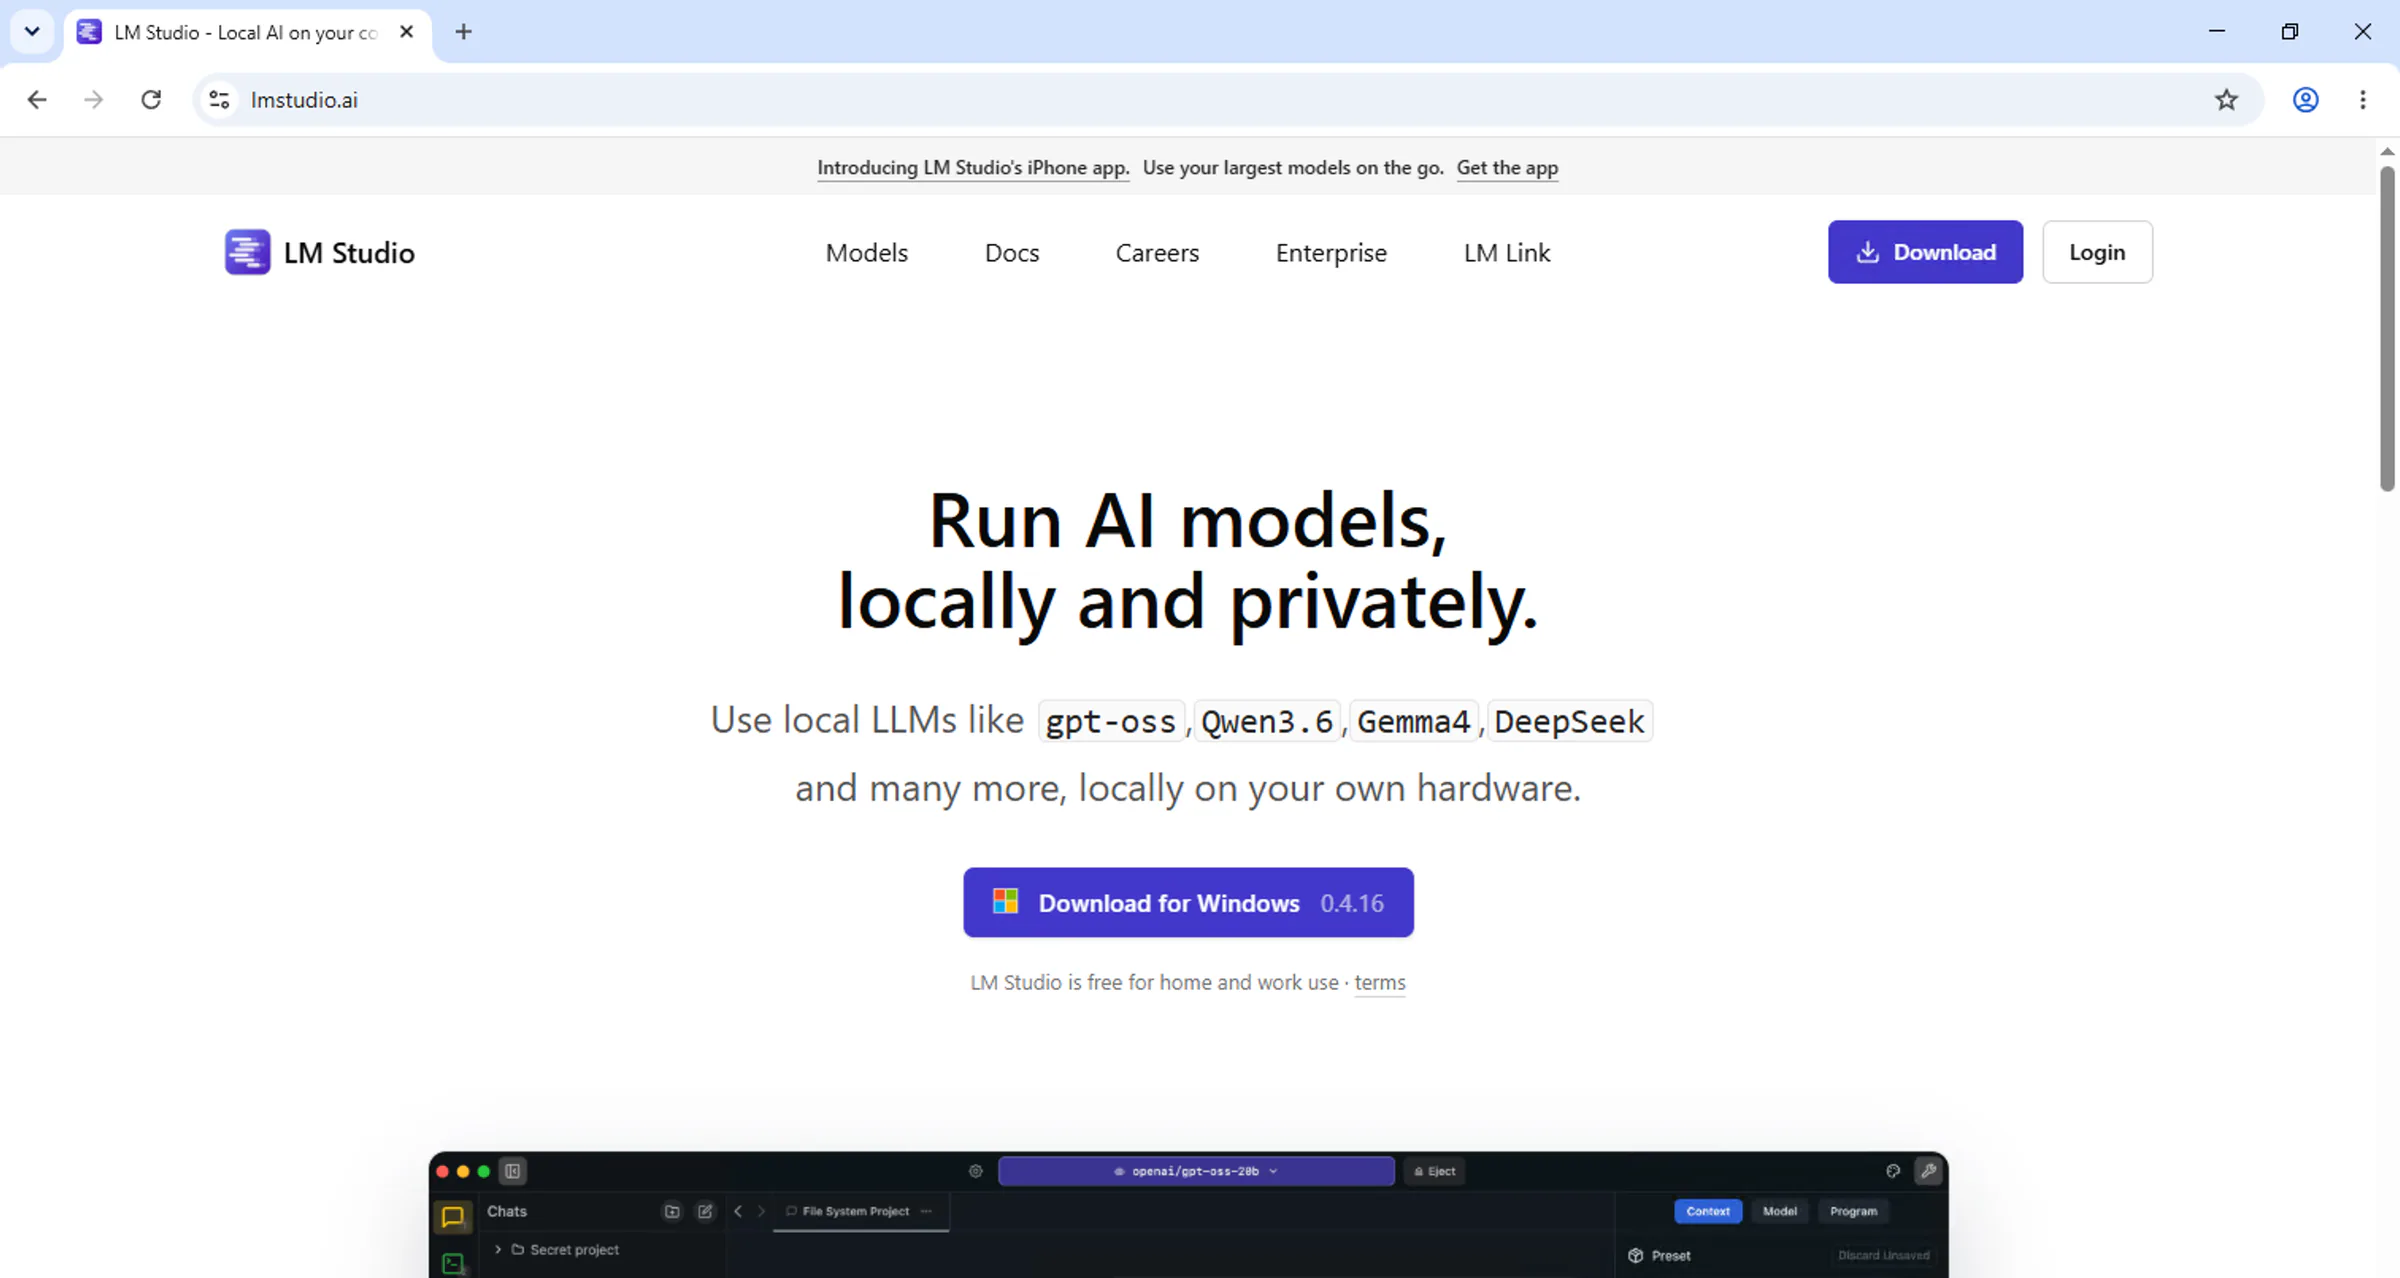
Task: Click the Eject button
Action: click(x=1435, y=1171)
